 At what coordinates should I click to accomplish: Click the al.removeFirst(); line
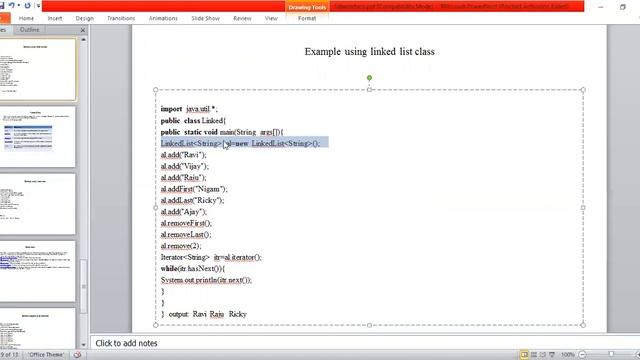click(x=186, y=223)
